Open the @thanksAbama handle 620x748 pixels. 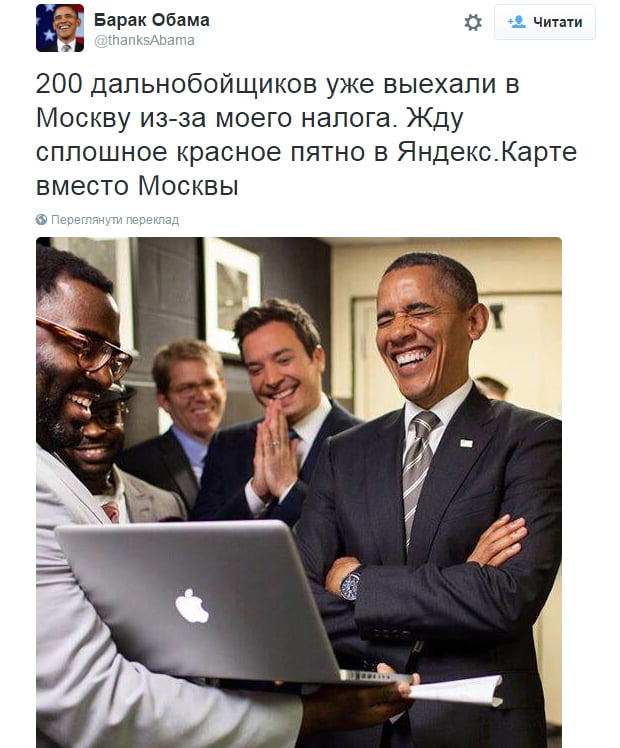coord(145,41)
